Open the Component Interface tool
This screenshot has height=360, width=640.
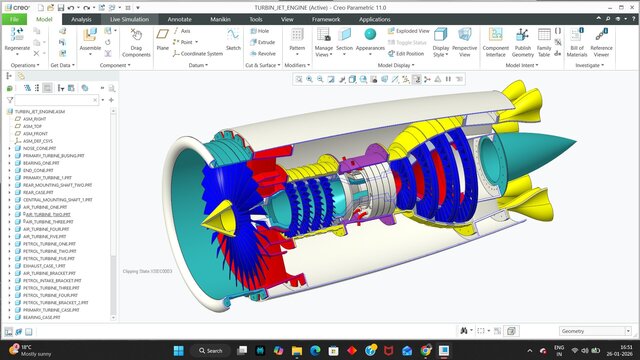click(x=496, y=42)
